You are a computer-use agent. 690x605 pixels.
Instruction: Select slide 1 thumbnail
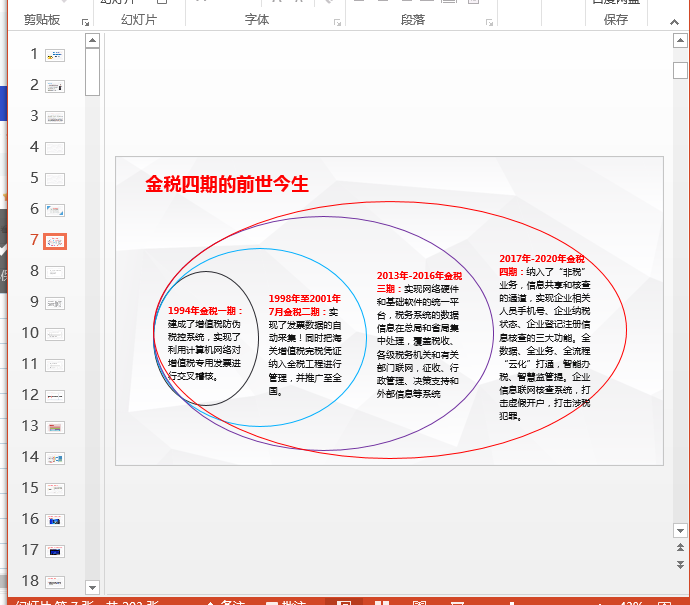[x=55, y=55]
